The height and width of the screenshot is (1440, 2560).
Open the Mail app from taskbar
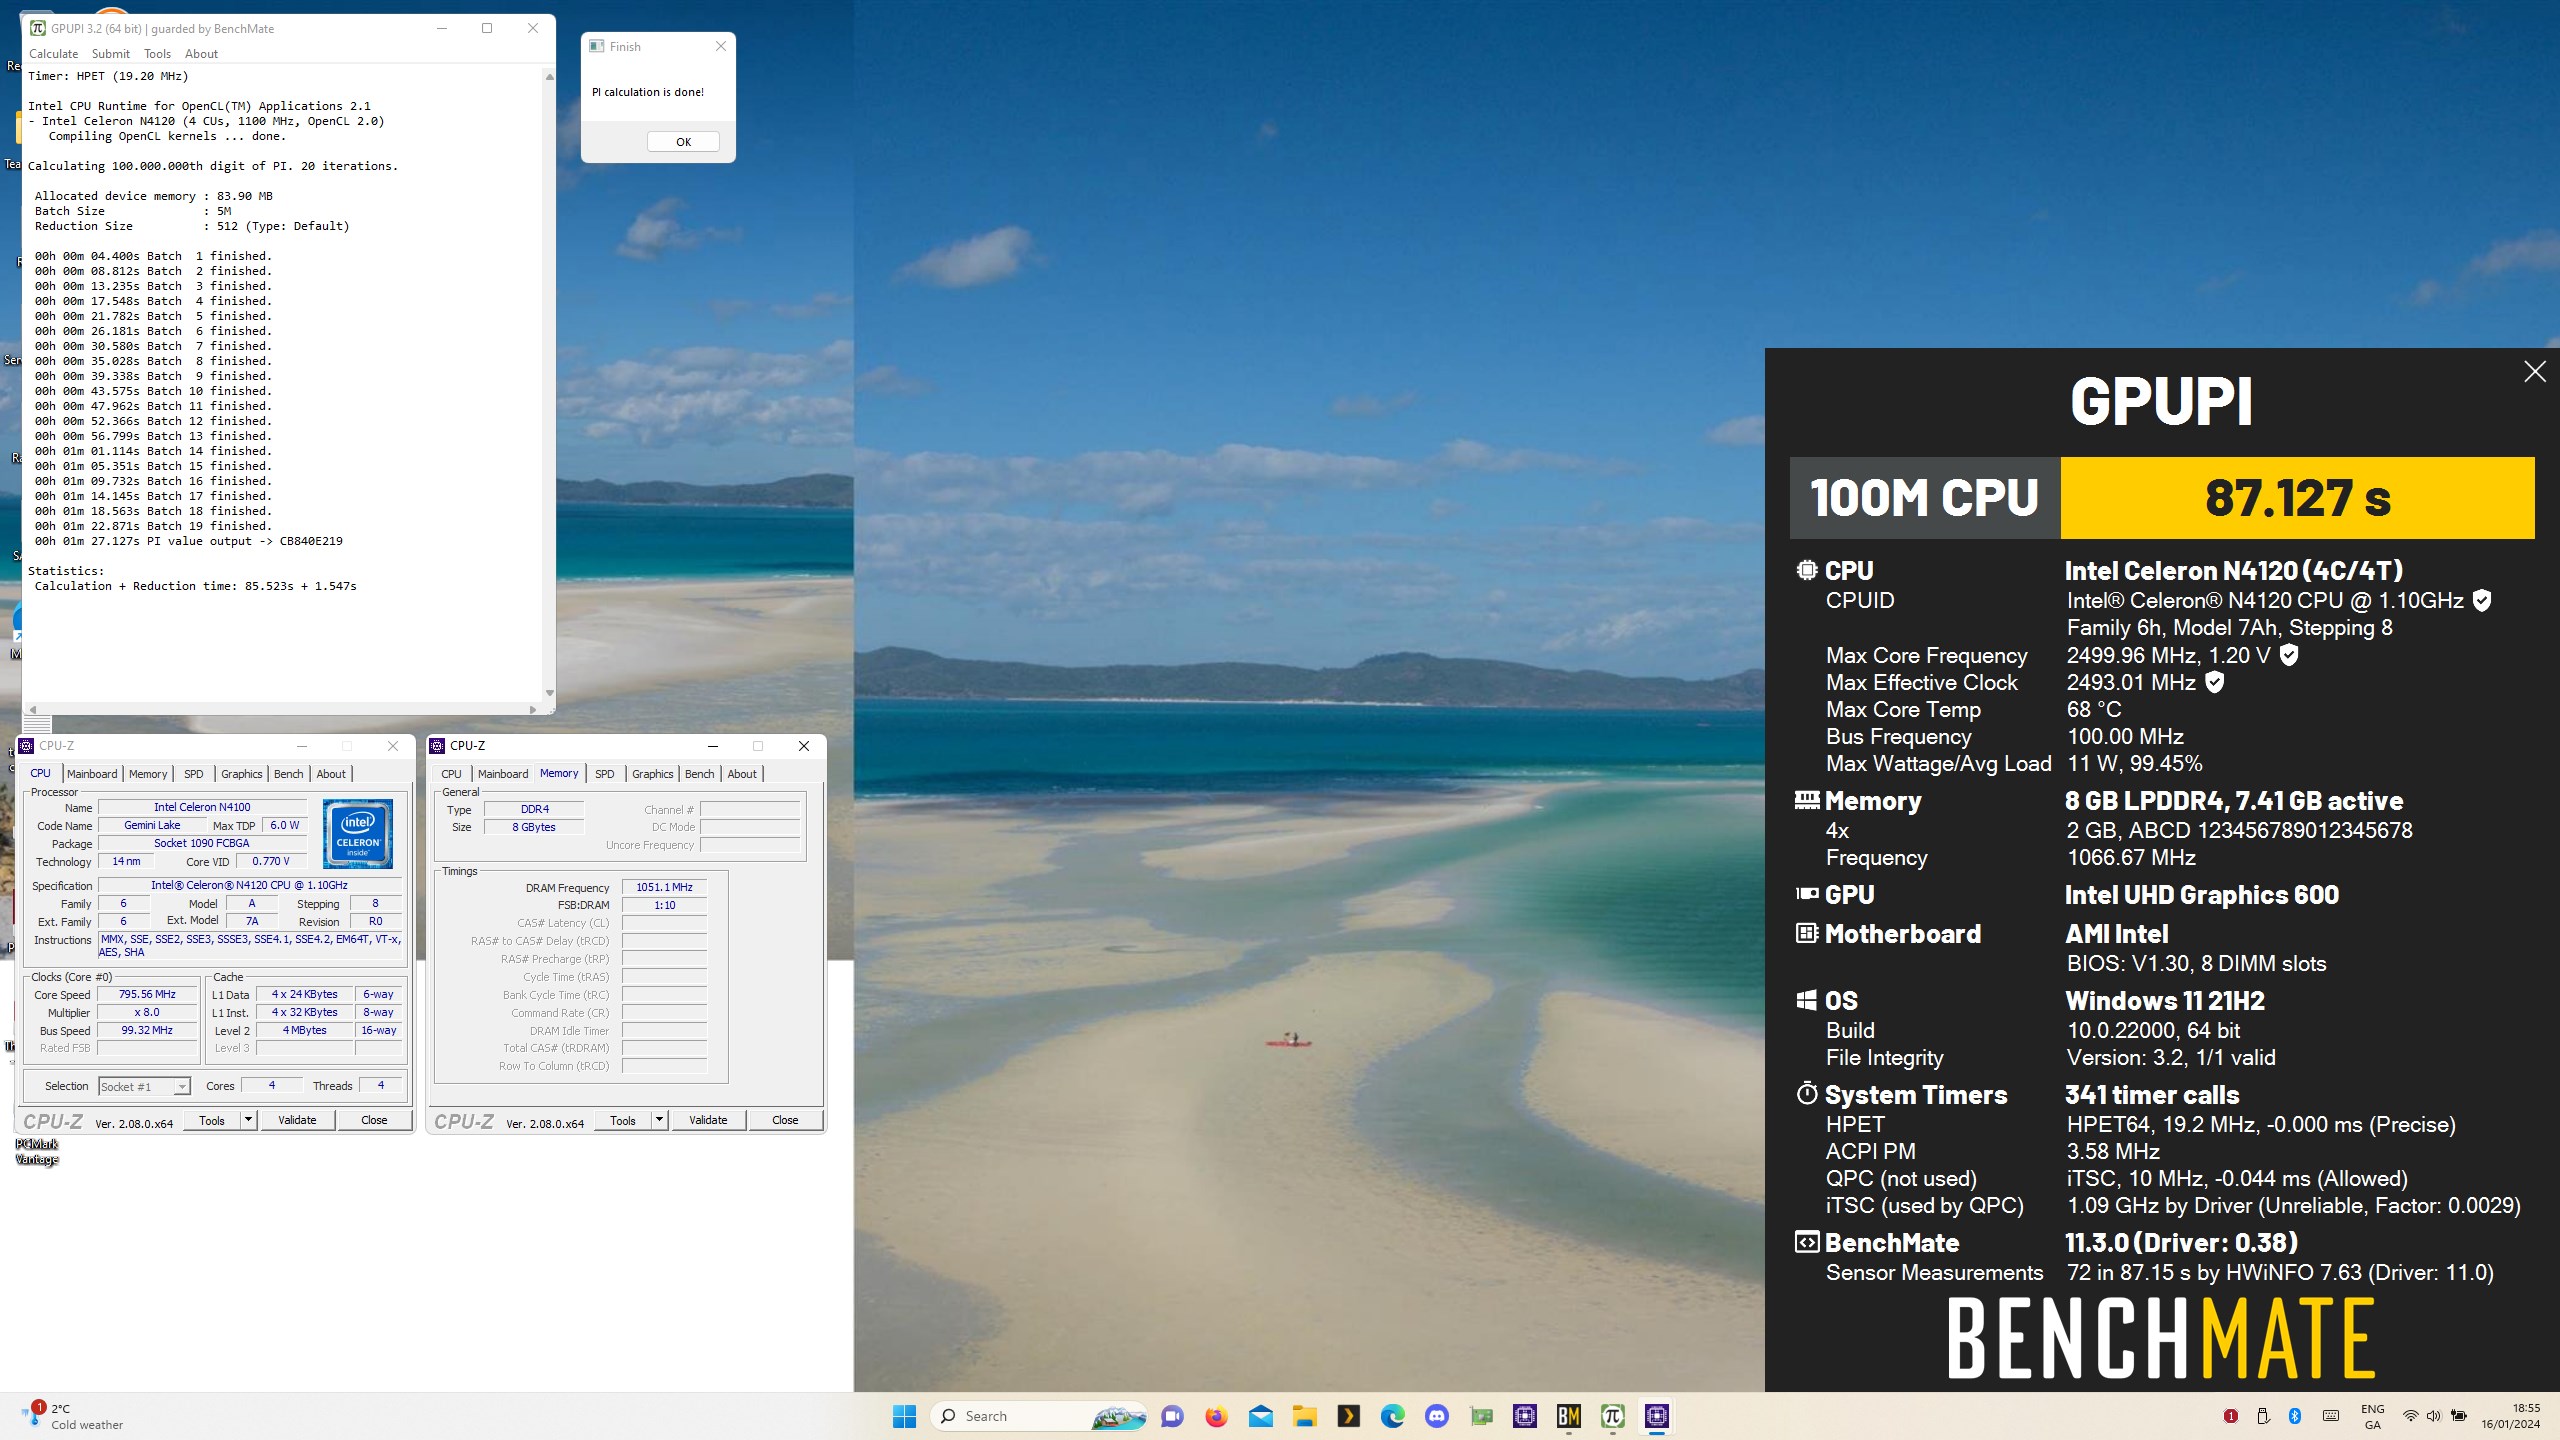tap(1261, 1416)
